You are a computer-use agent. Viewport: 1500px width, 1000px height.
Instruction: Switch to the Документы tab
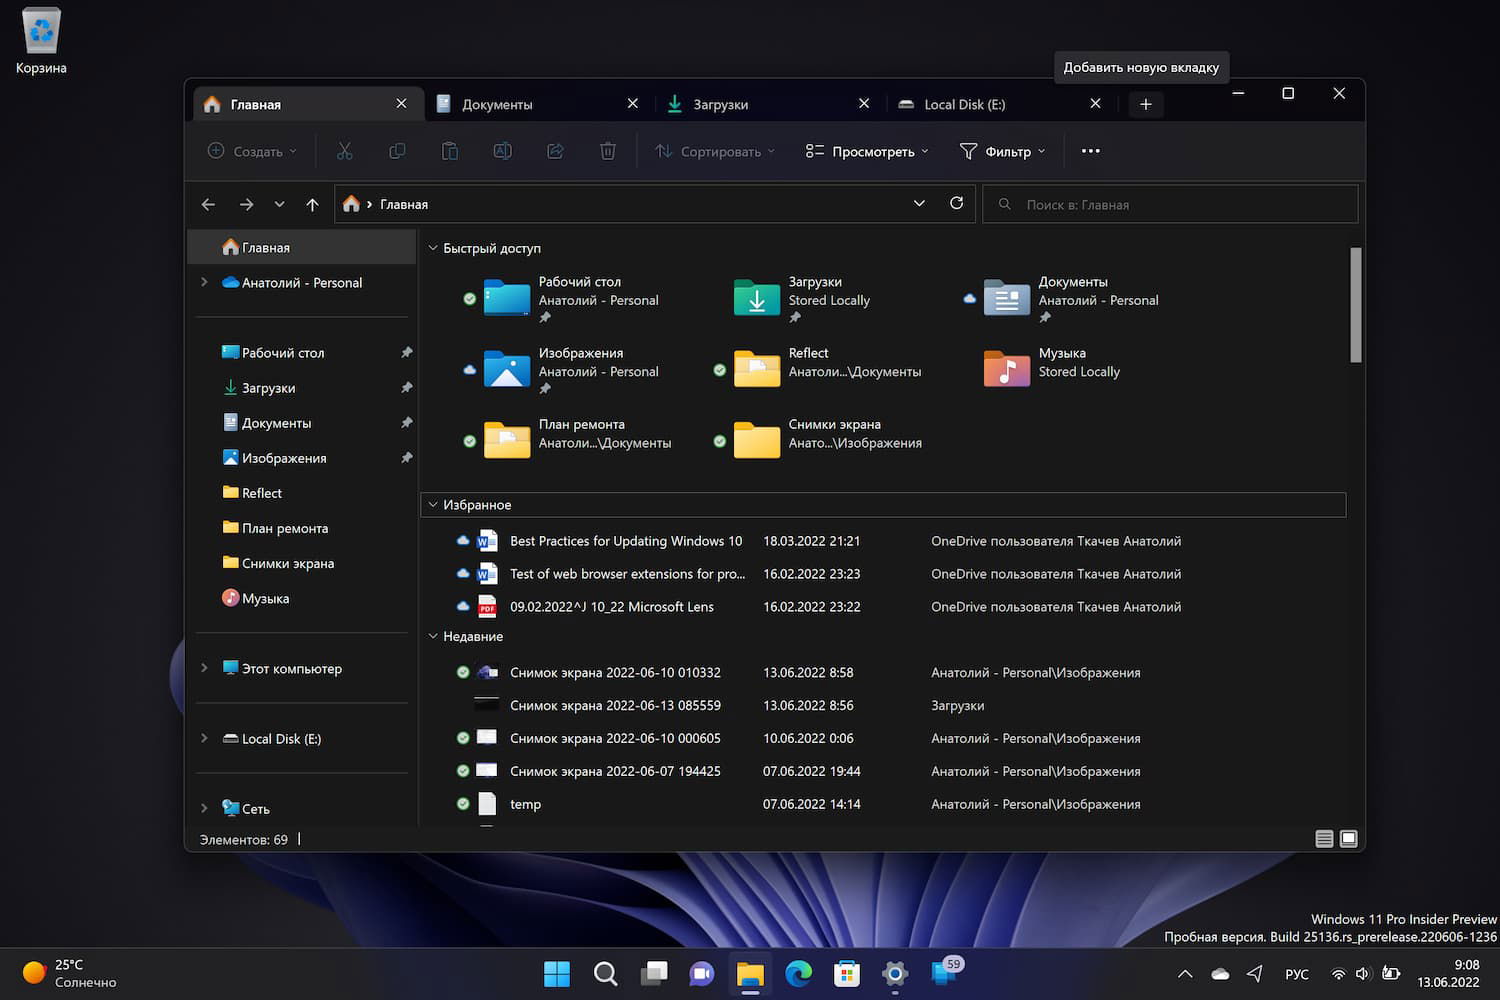click(497, 104)
